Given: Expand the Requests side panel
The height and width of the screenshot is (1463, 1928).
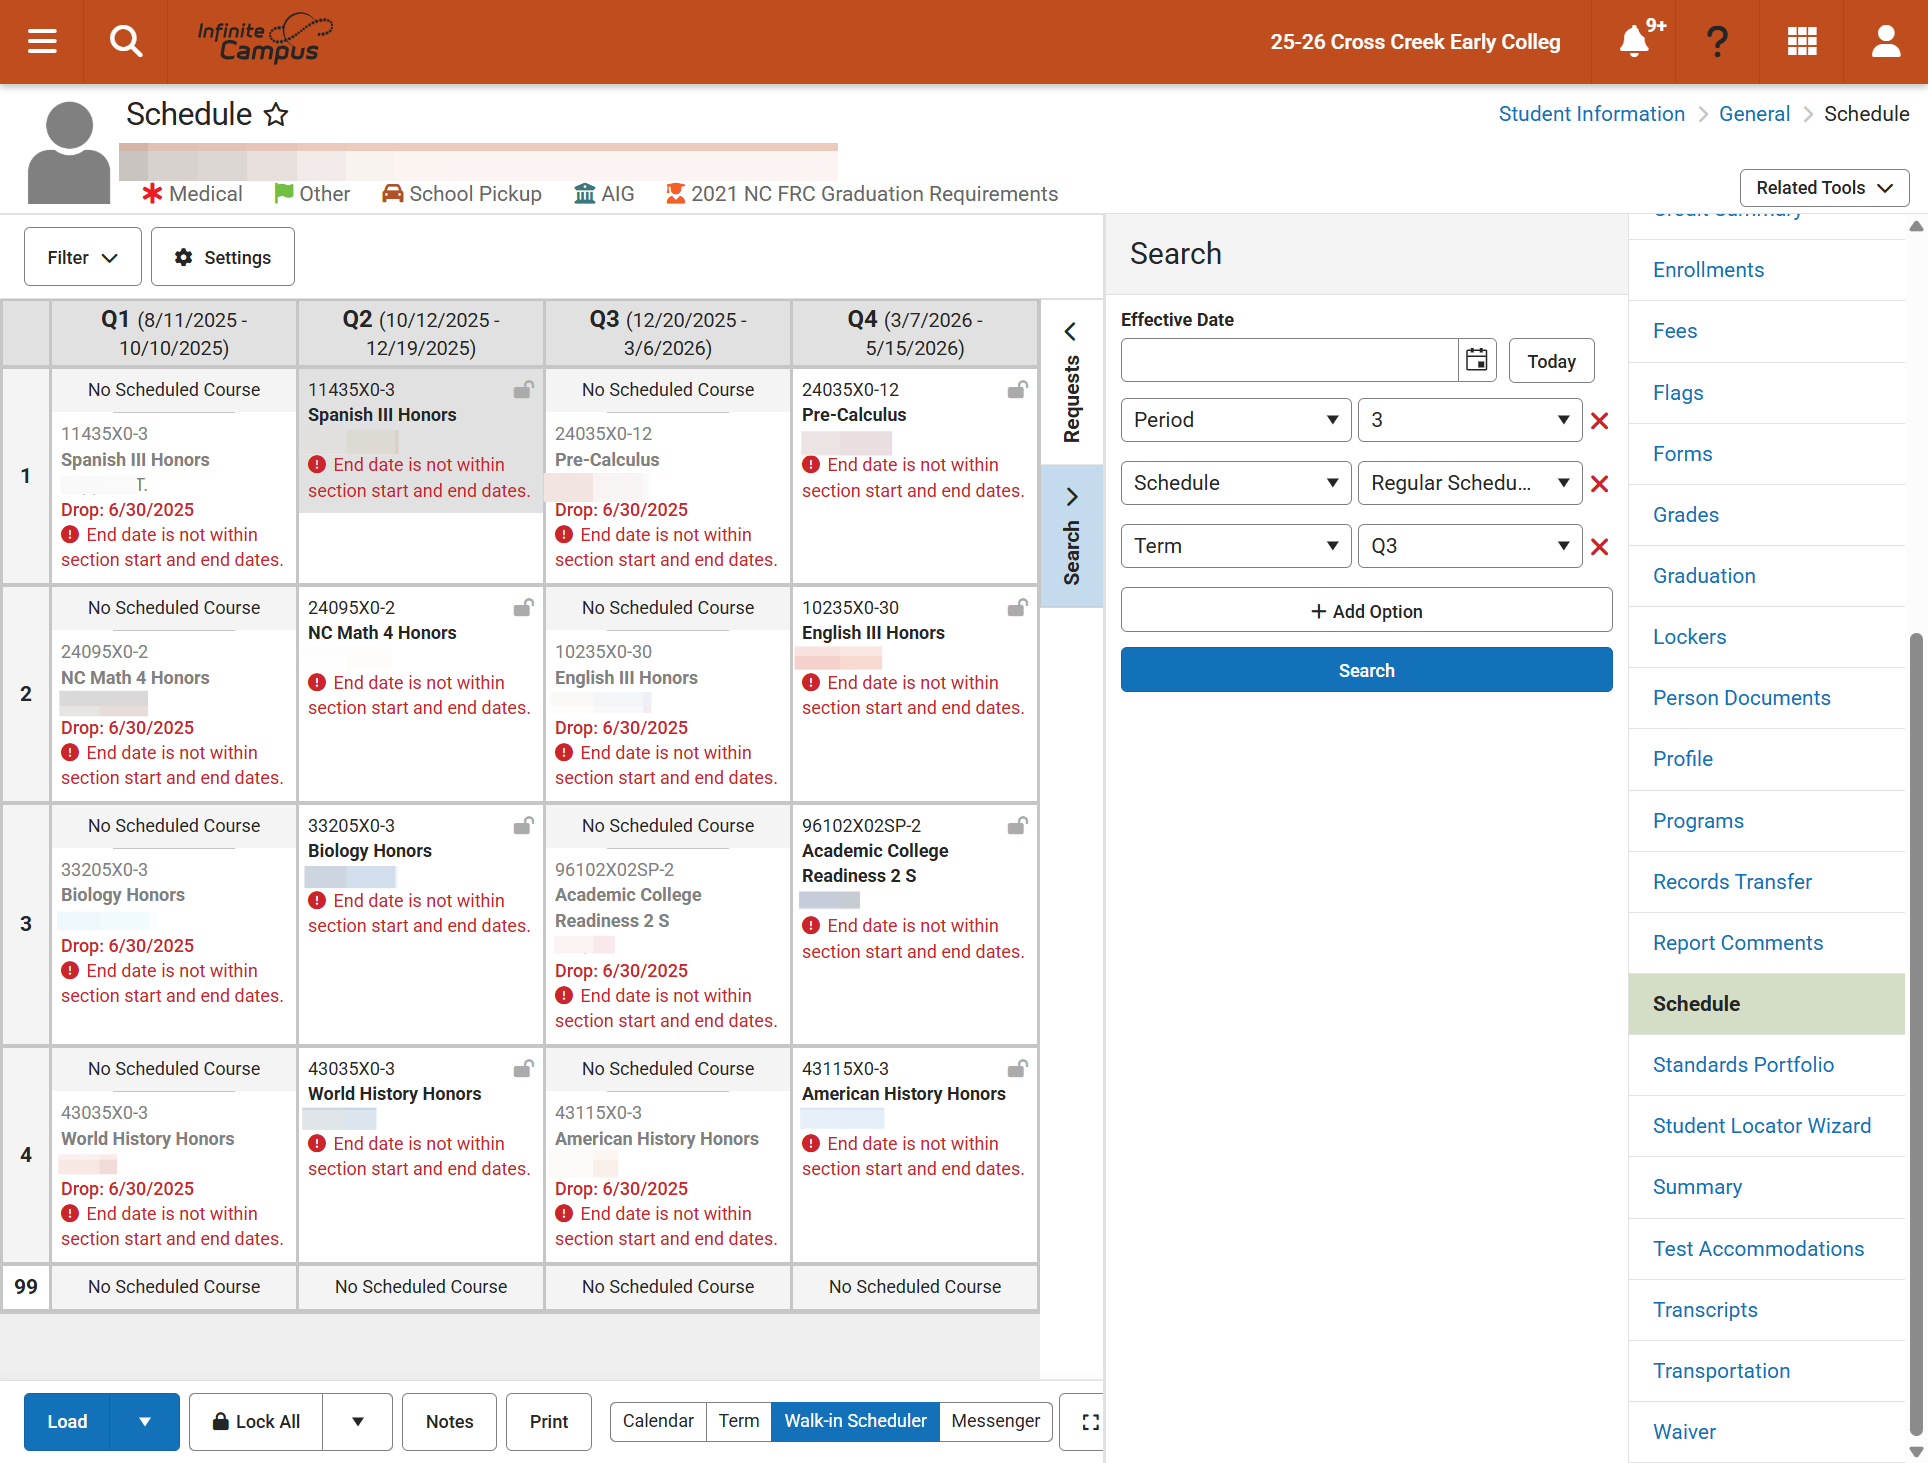Looking at the screenshot, I should click(x=1071, y=383).
